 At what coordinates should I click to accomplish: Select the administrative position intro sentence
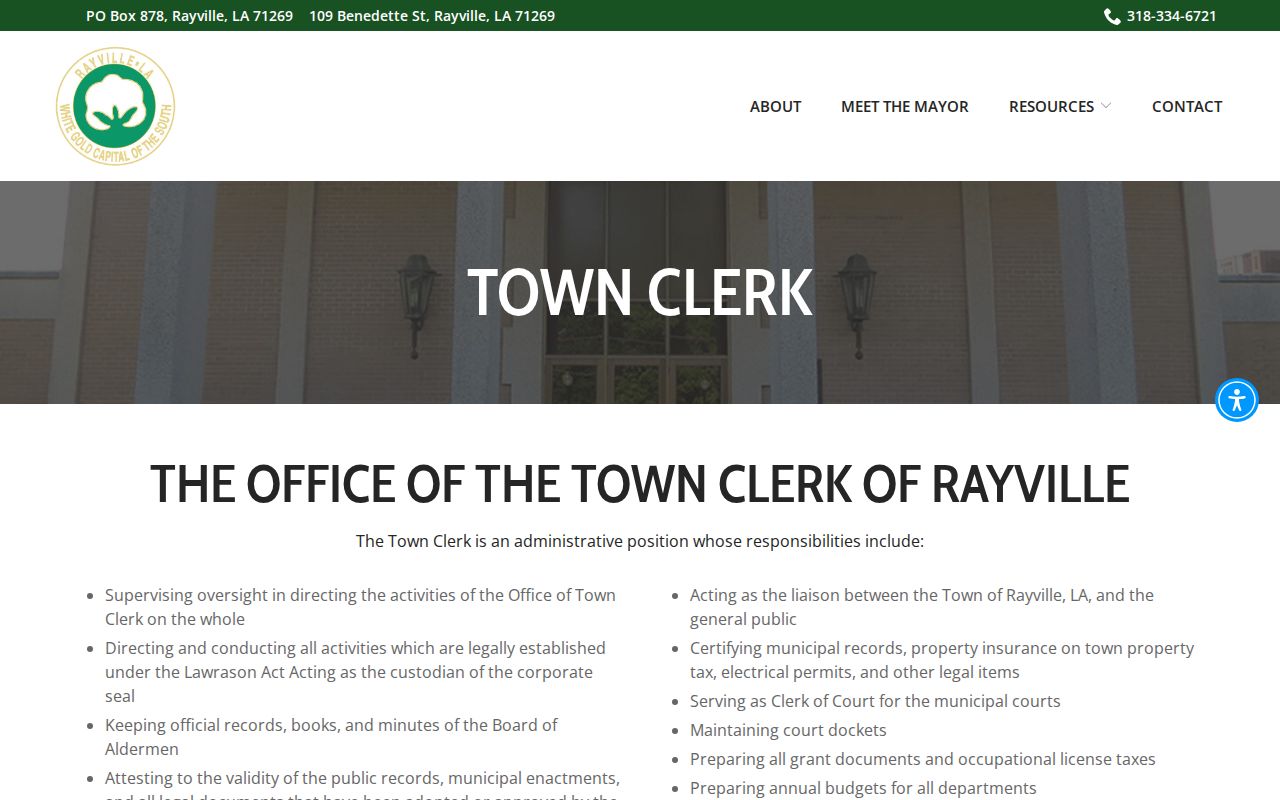point(640,541)
